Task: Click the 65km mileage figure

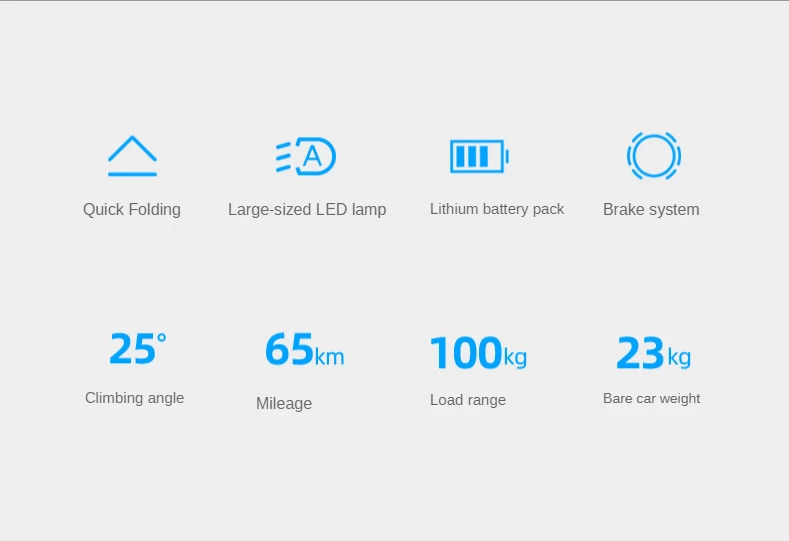Action: (x=305, y=349)
